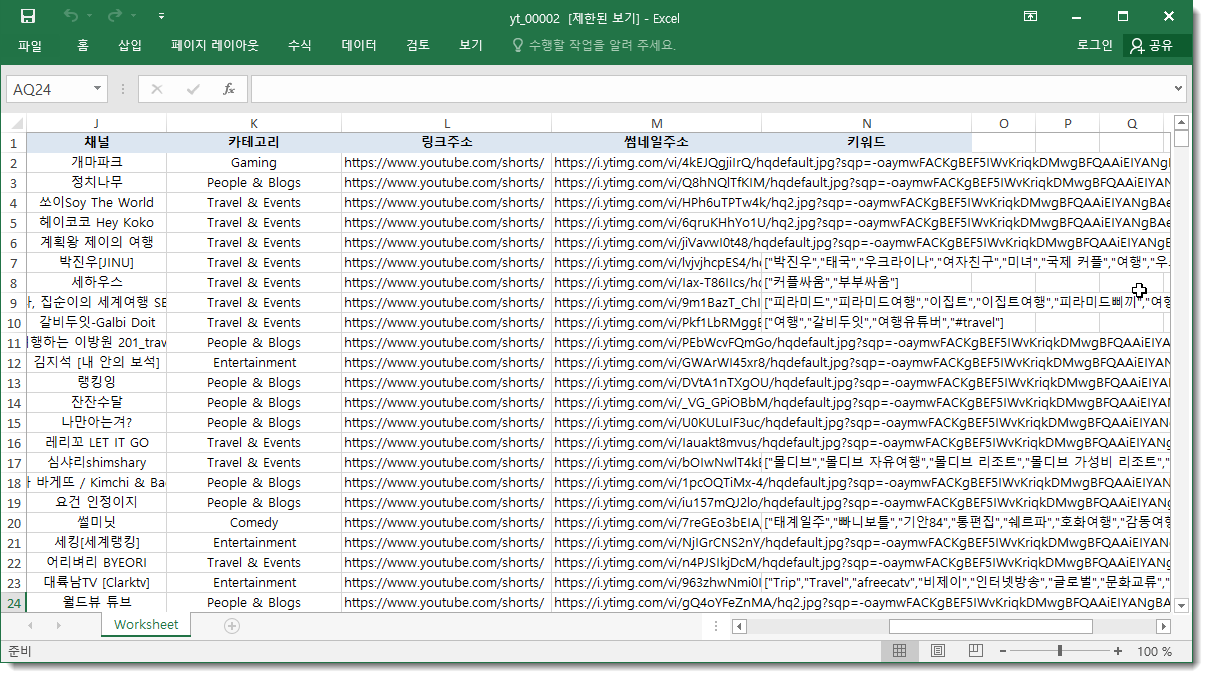
Task: Click the Name Box showing AQ24
Action: click(49, 89)
